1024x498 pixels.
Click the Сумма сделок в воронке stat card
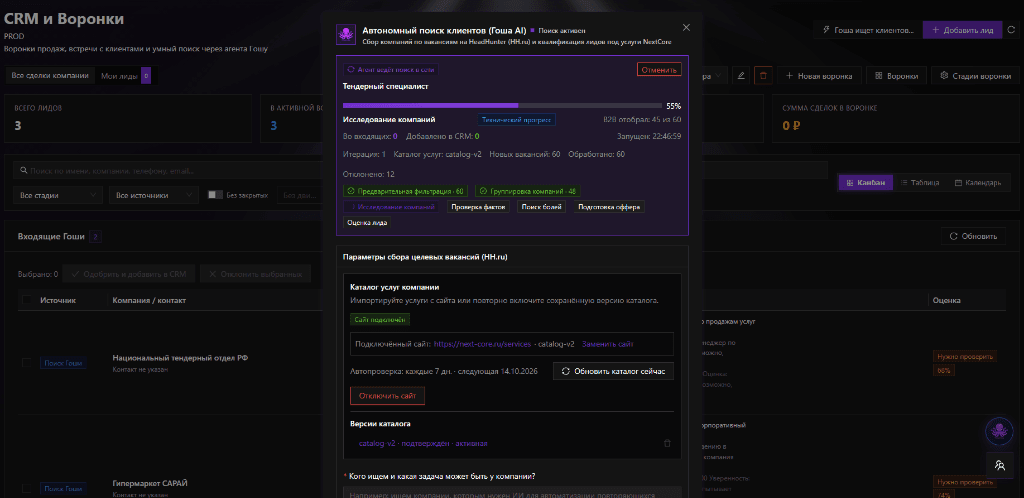coord(896,119)
